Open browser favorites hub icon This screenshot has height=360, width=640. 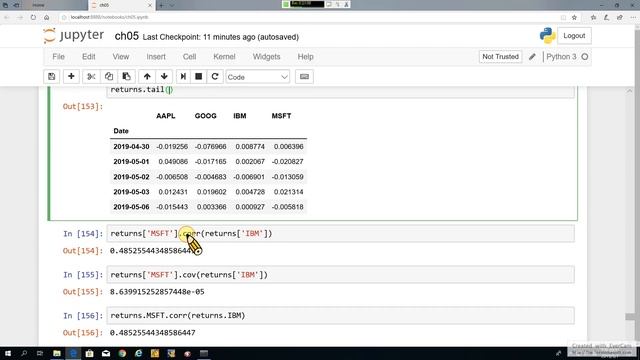coord(593,17)
